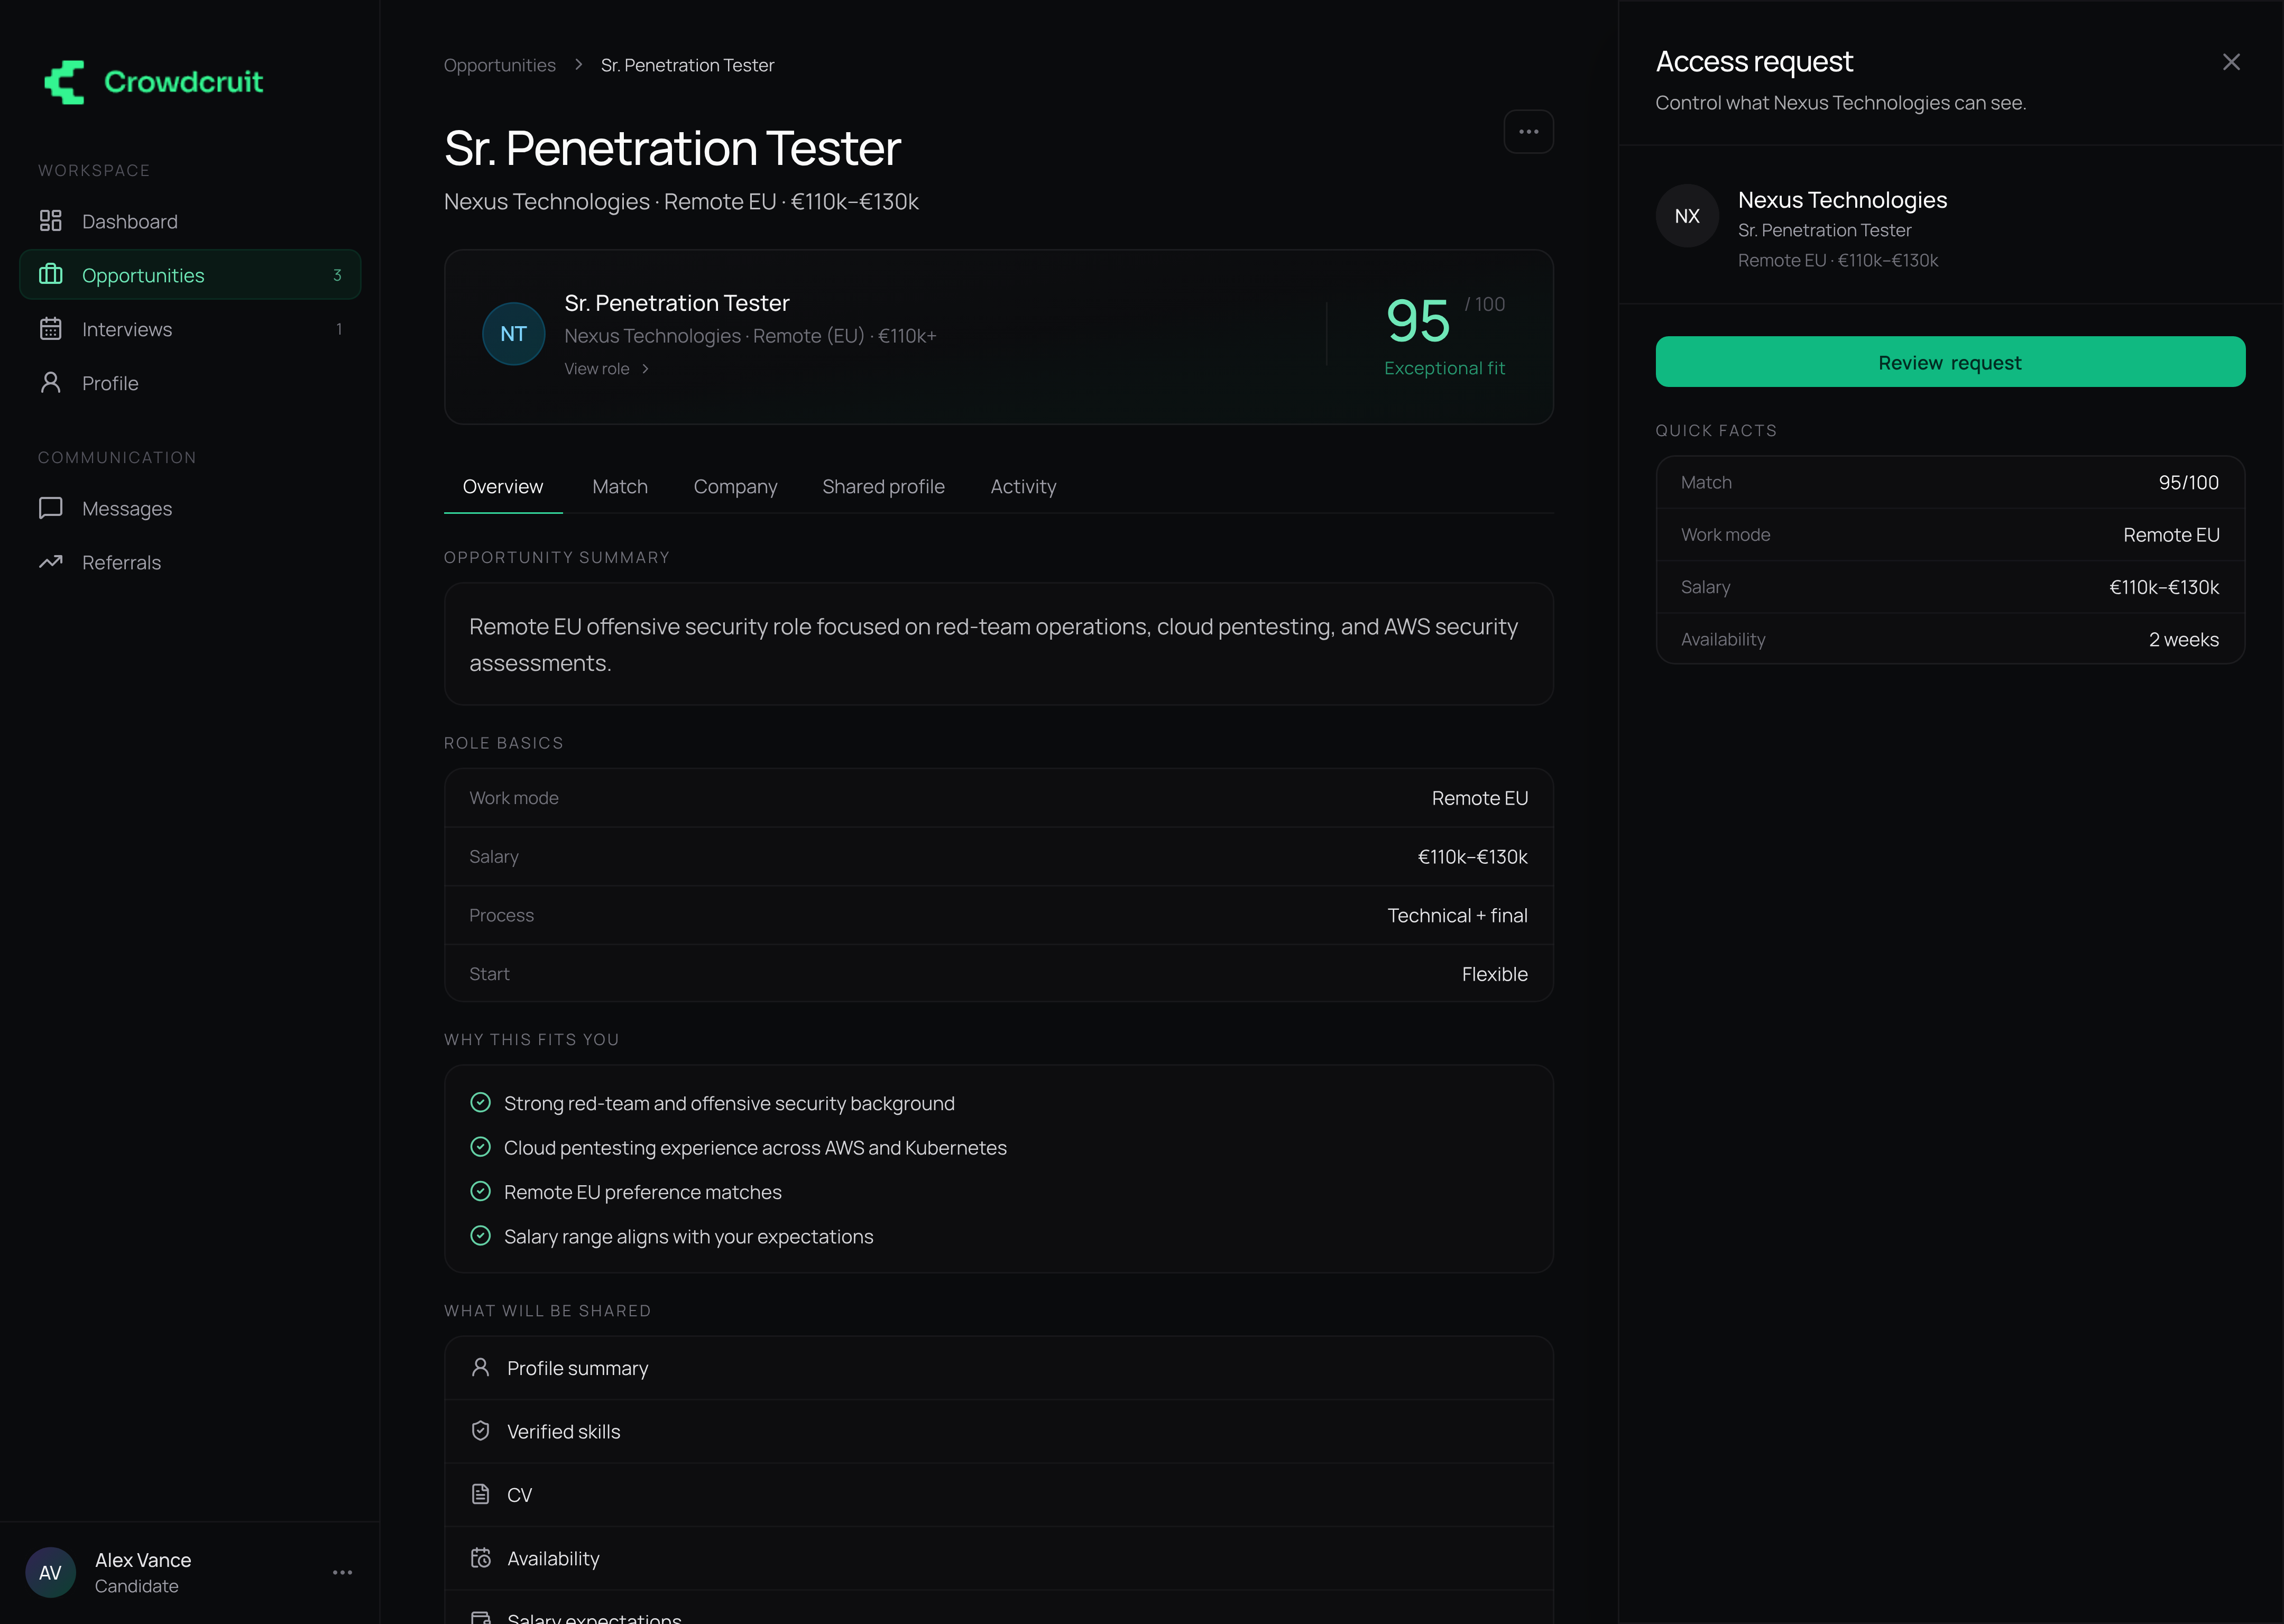This screenshot has height=1624, width=2284.
Task: Click €110k–€130k salary in Quick Facts
Action: [2163, 587]
